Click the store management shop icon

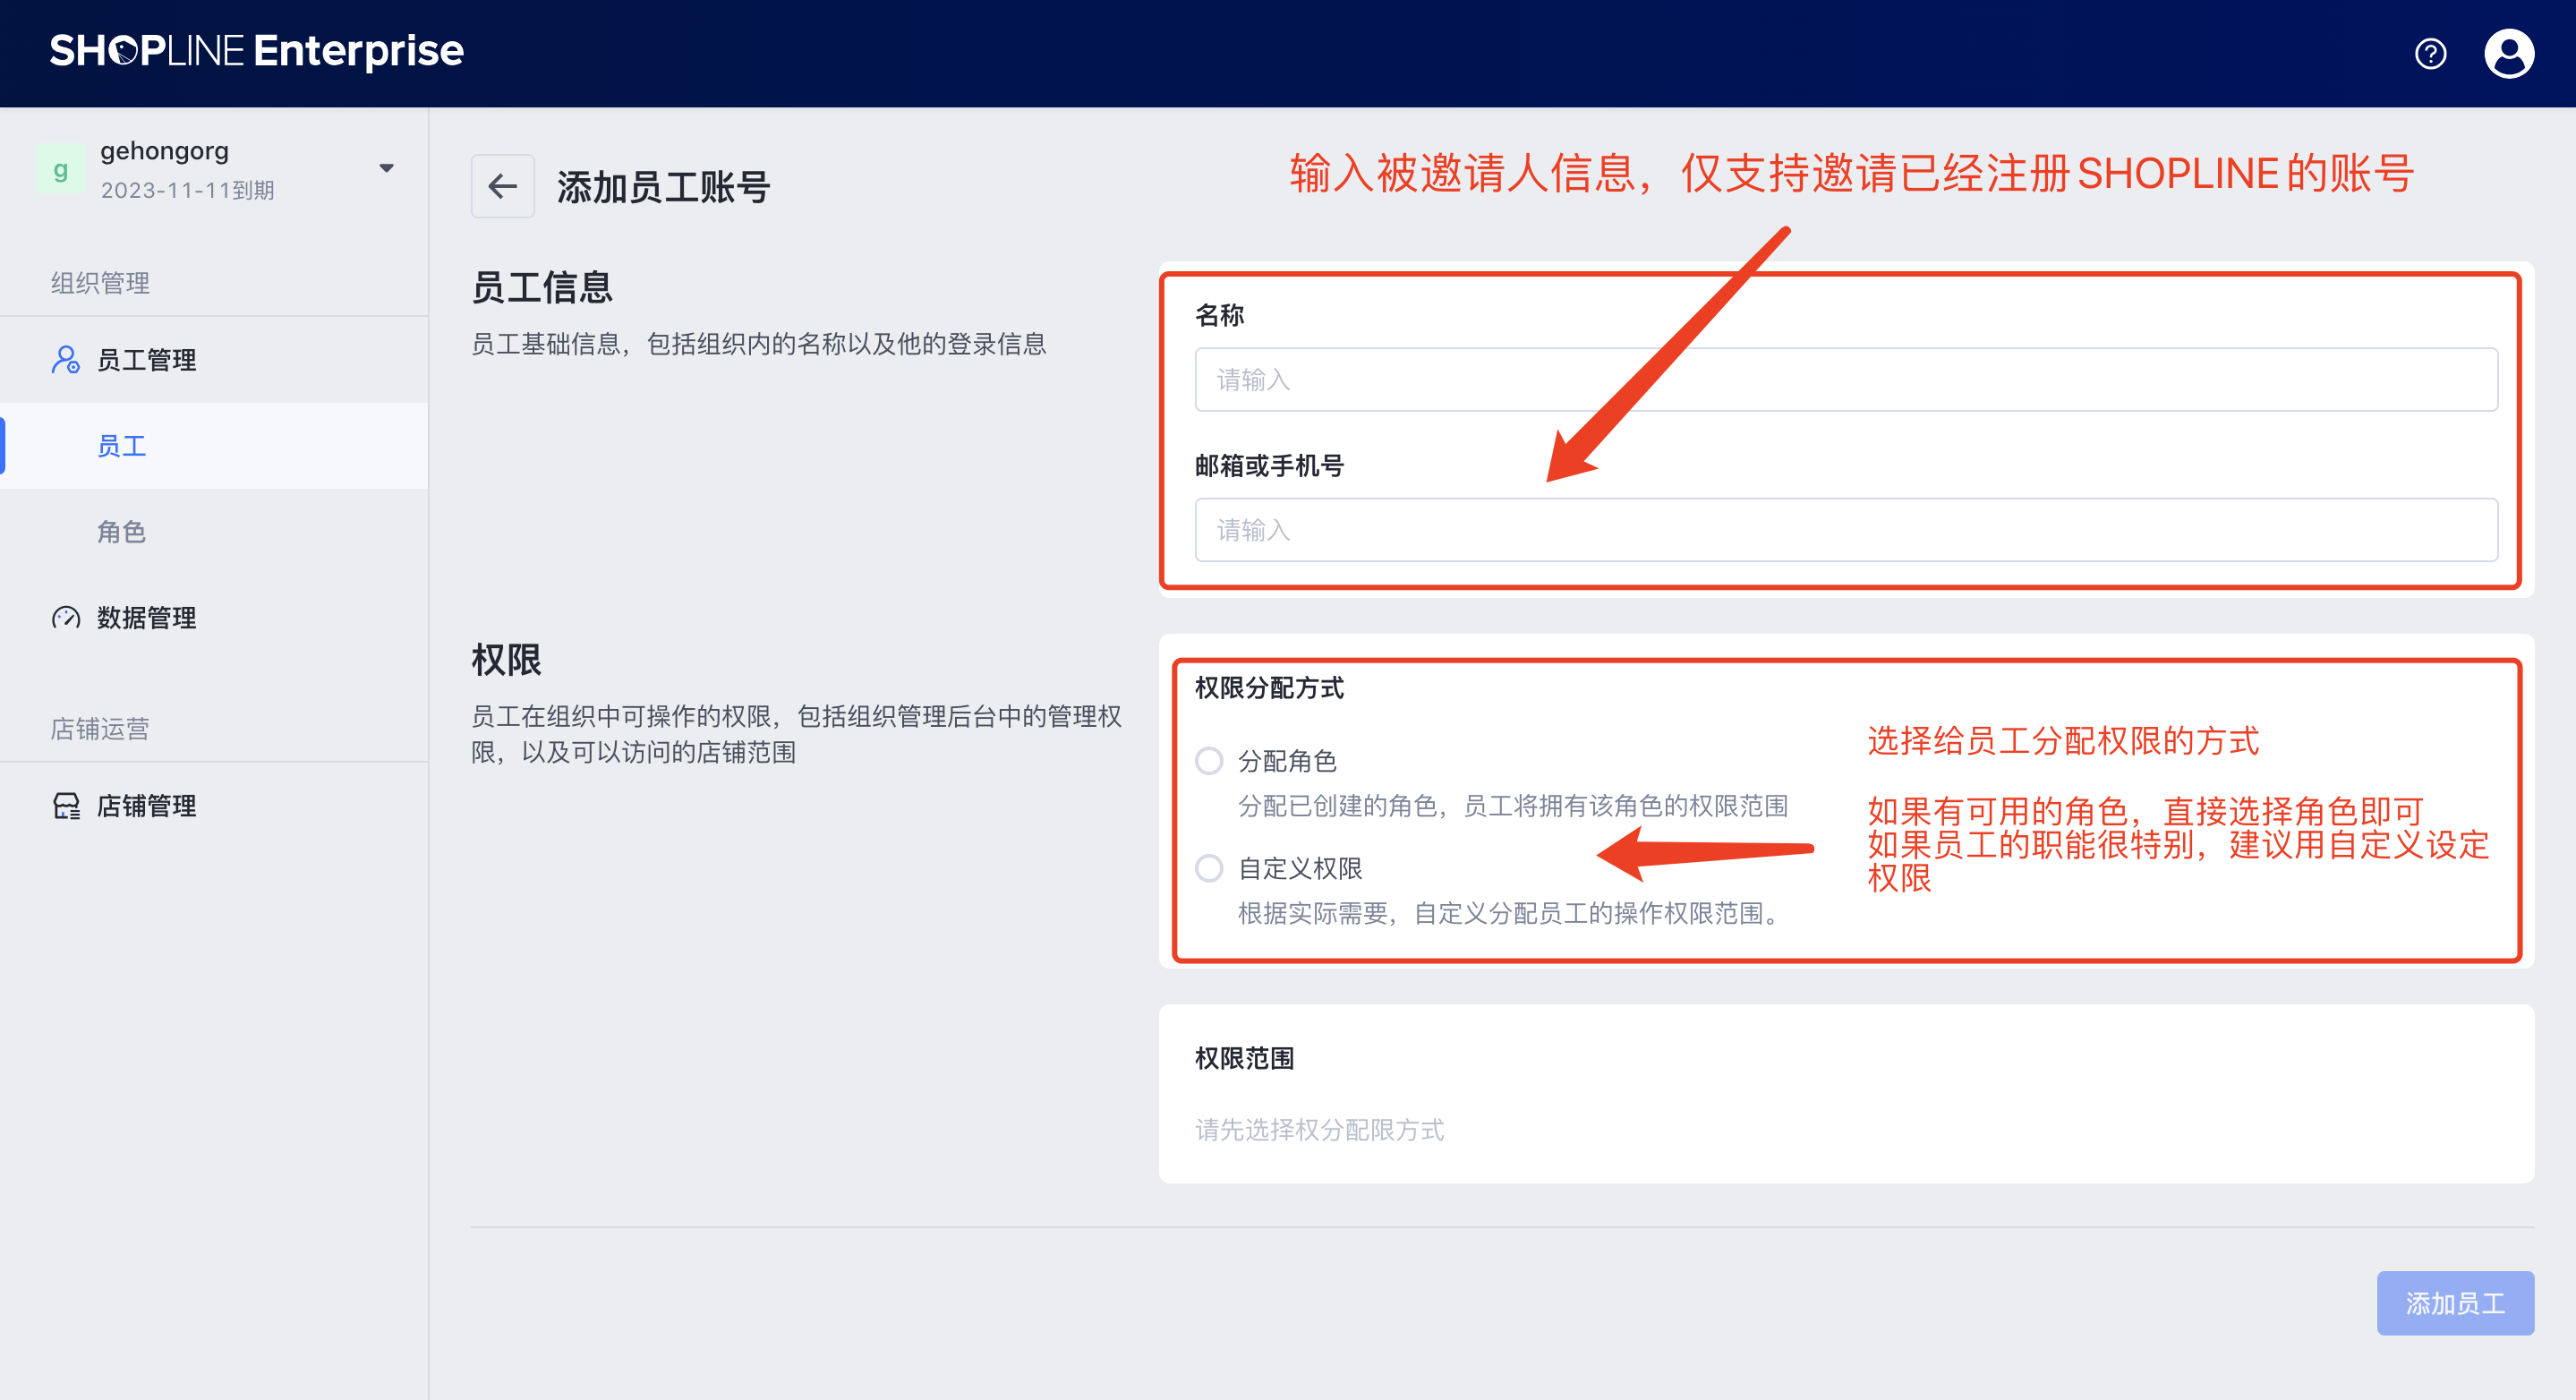pyautogui.click(x=66, y=806)
